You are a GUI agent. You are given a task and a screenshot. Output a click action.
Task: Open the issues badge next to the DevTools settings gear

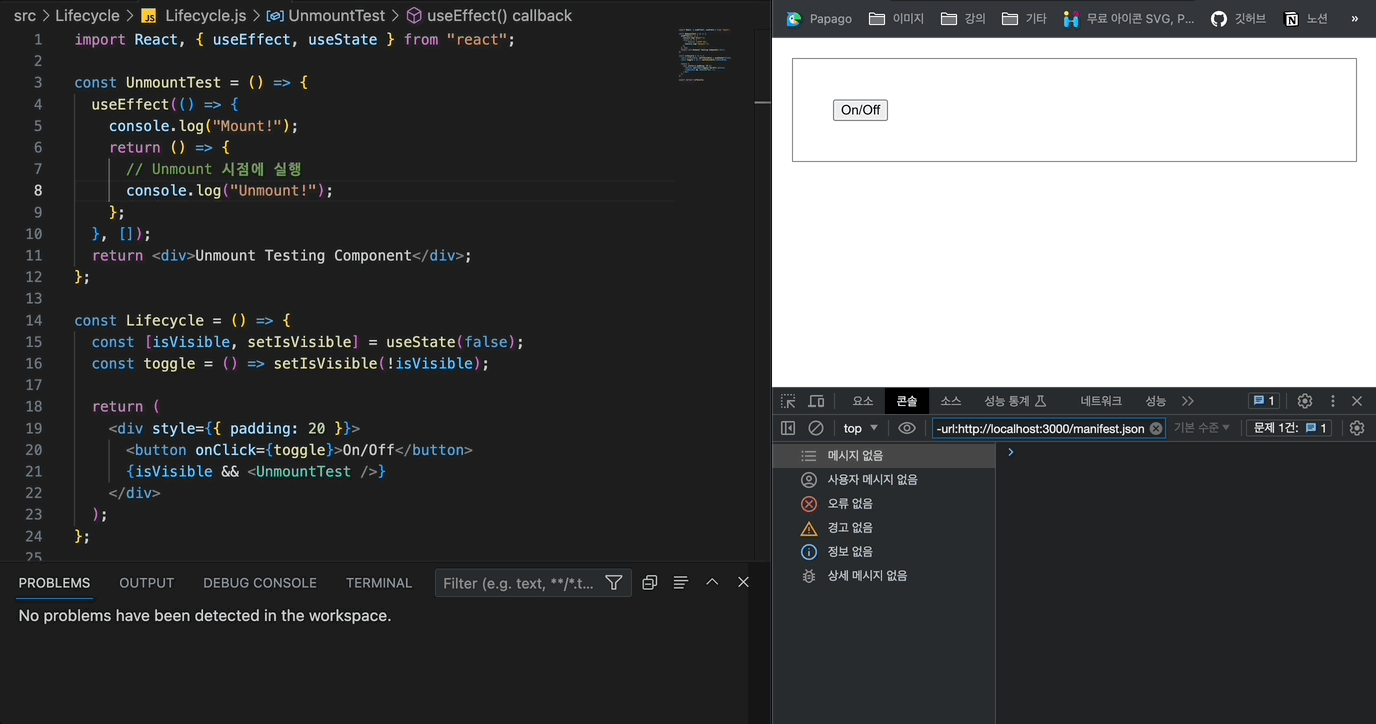[1263, 401]
